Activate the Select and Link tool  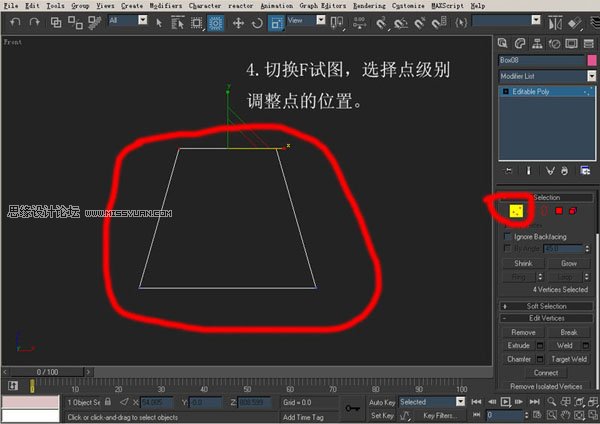tap(56, 23)
